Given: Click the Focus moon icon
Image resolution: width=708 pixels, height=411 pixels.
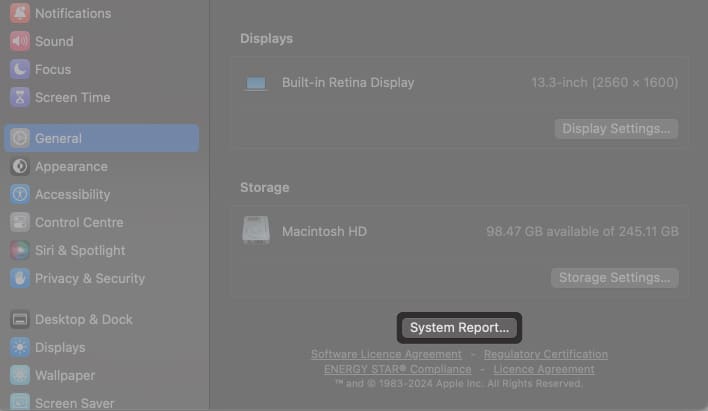Looking at the screenshot, I should [x=19, y=69].
